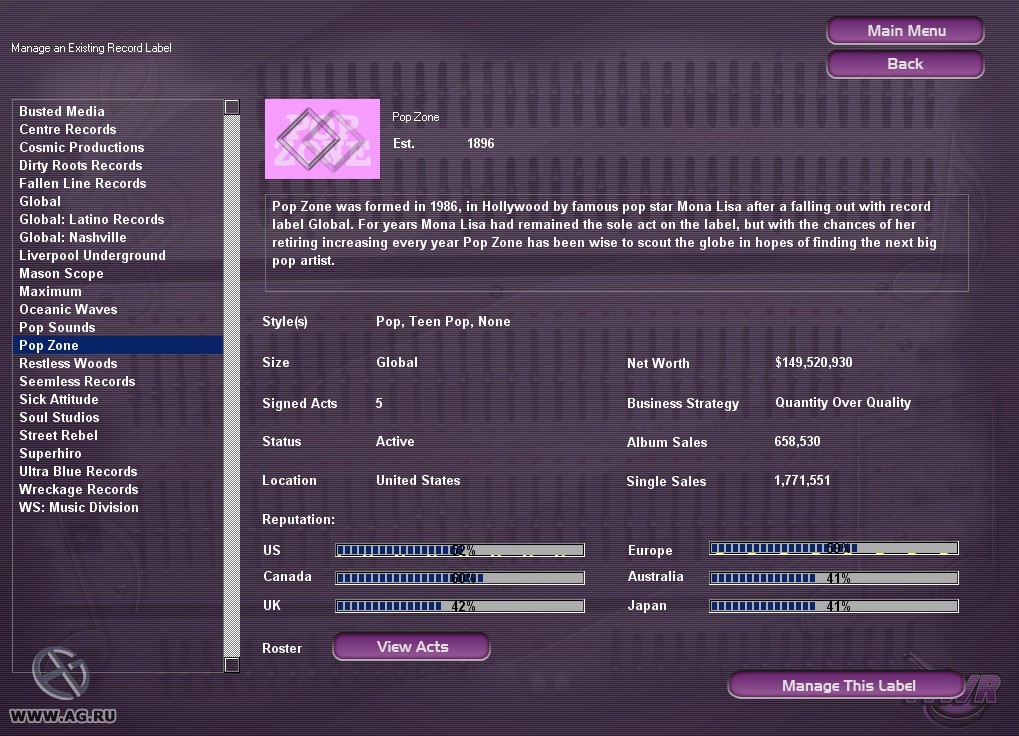Click the Pop Zone label logo image
The image size is (1019, 736).
click(322, 139)
